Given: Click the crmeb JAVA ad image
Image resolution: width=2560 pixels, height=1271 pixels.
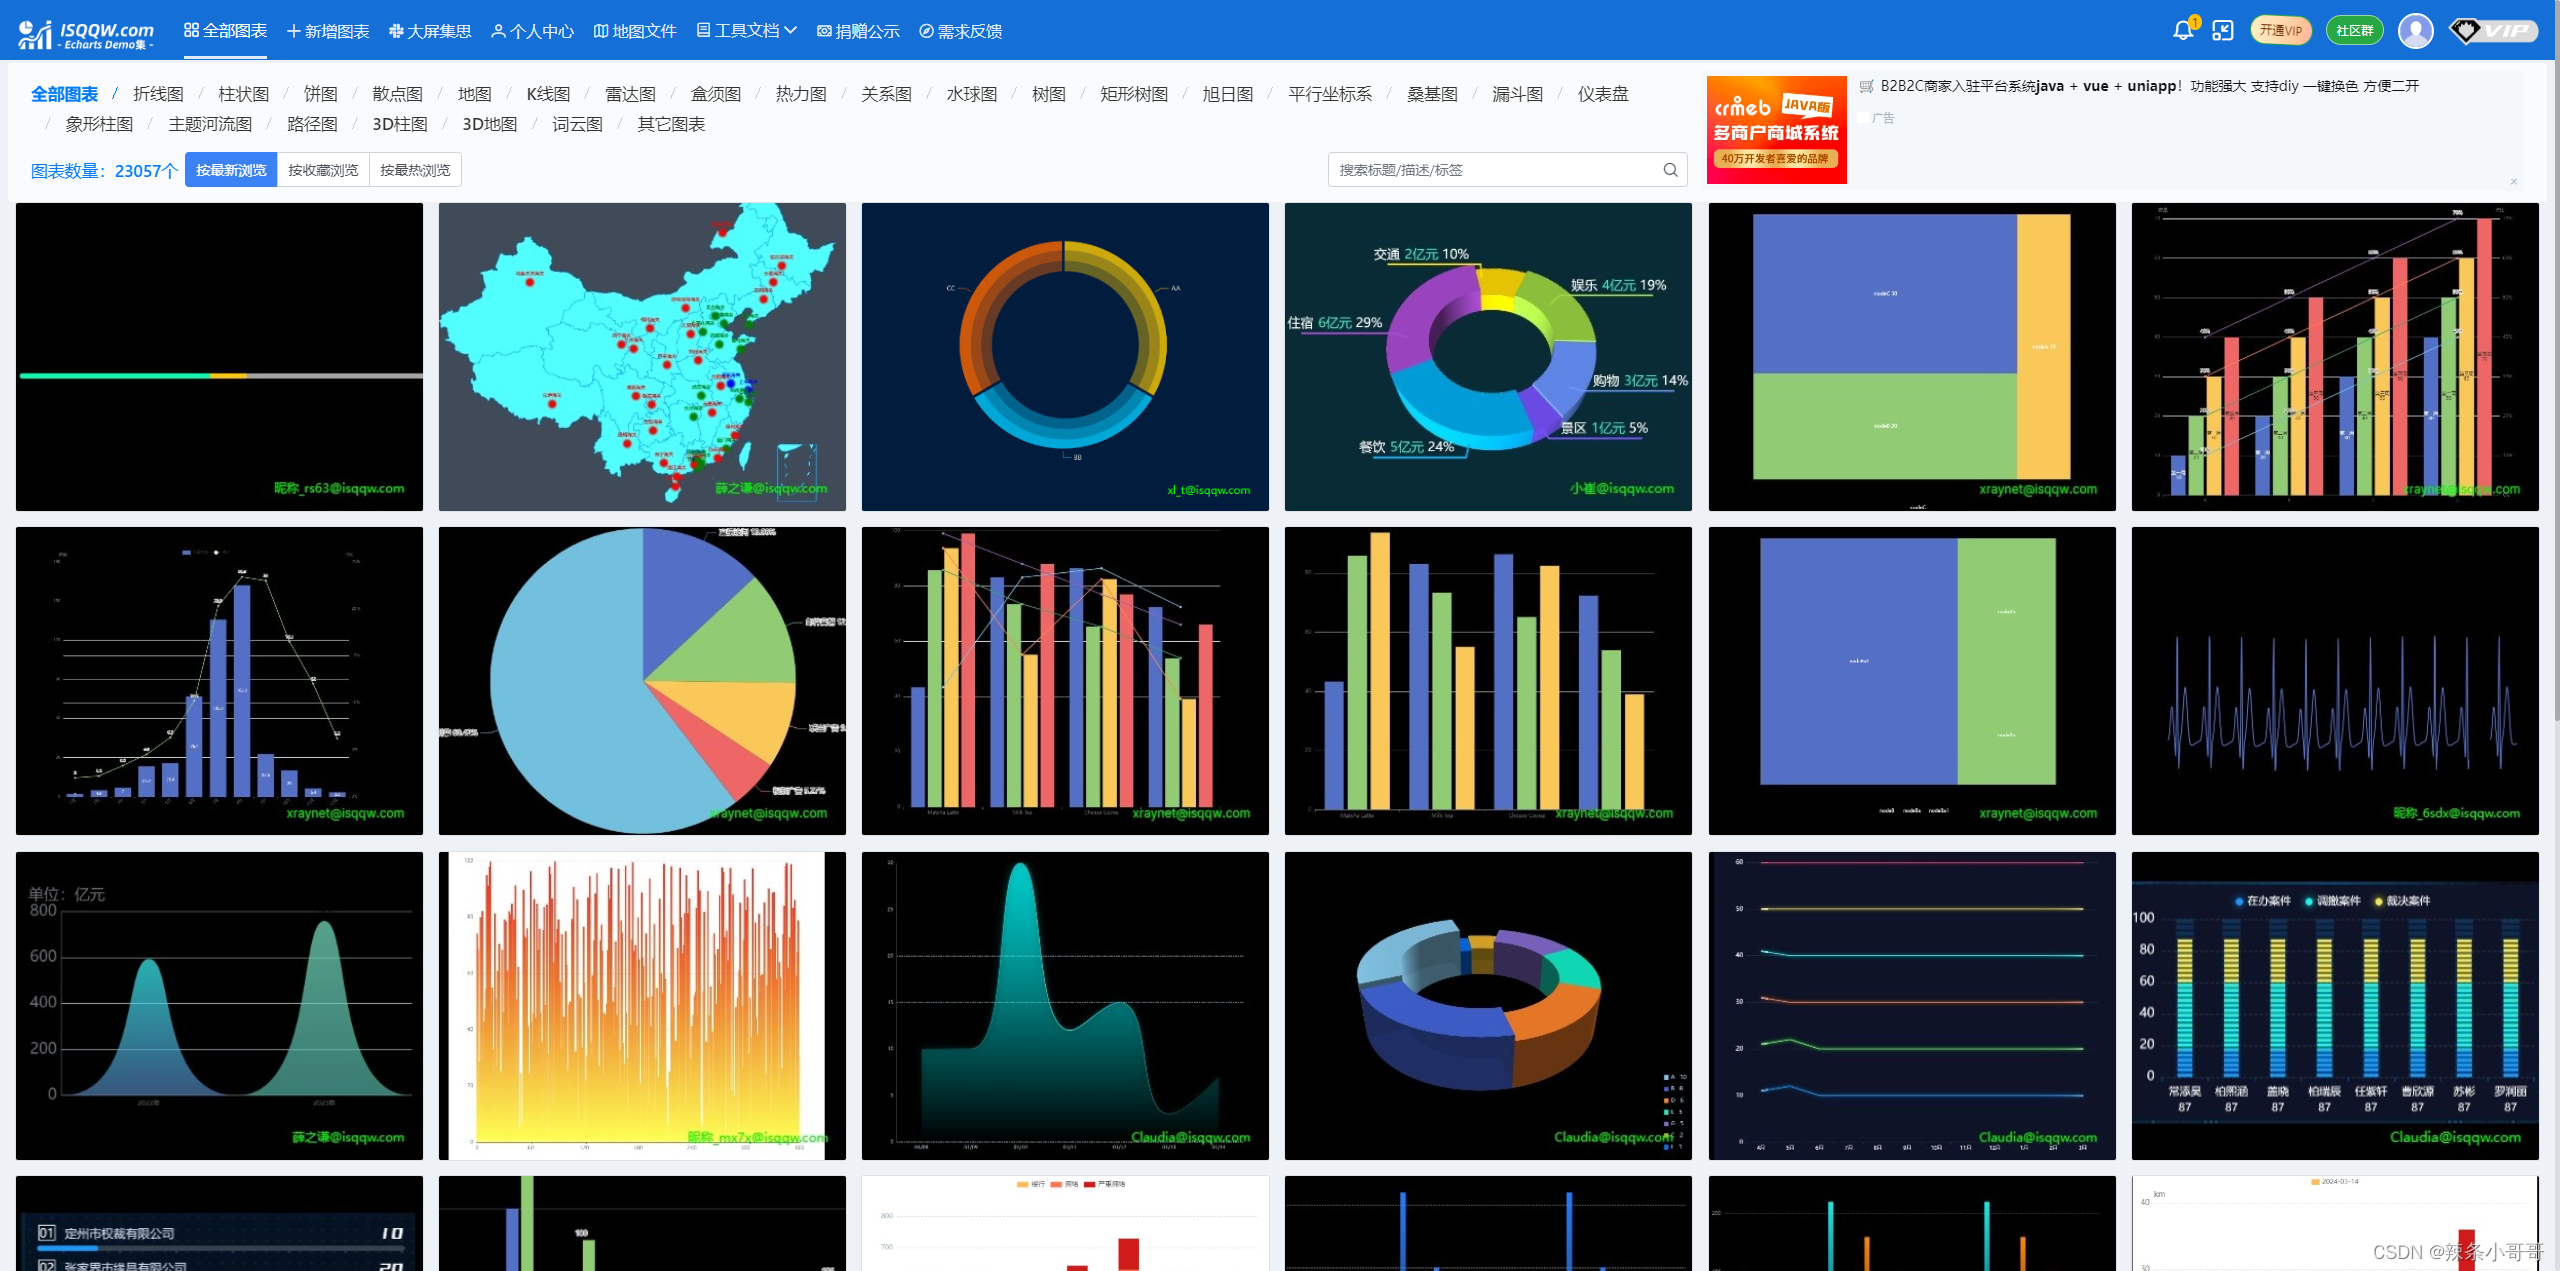Looking at the screenshot, I should click(x=1776, y=130).
